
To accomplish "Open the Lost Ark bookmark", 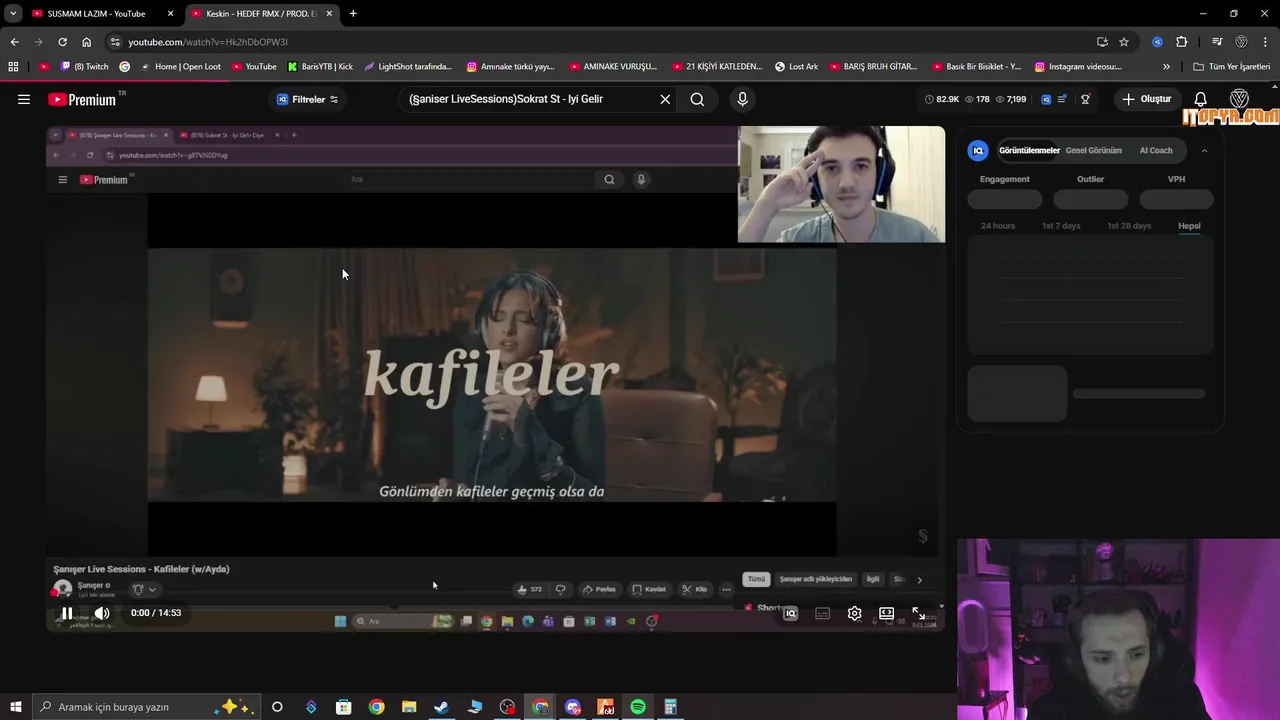I will click(796, 67).
